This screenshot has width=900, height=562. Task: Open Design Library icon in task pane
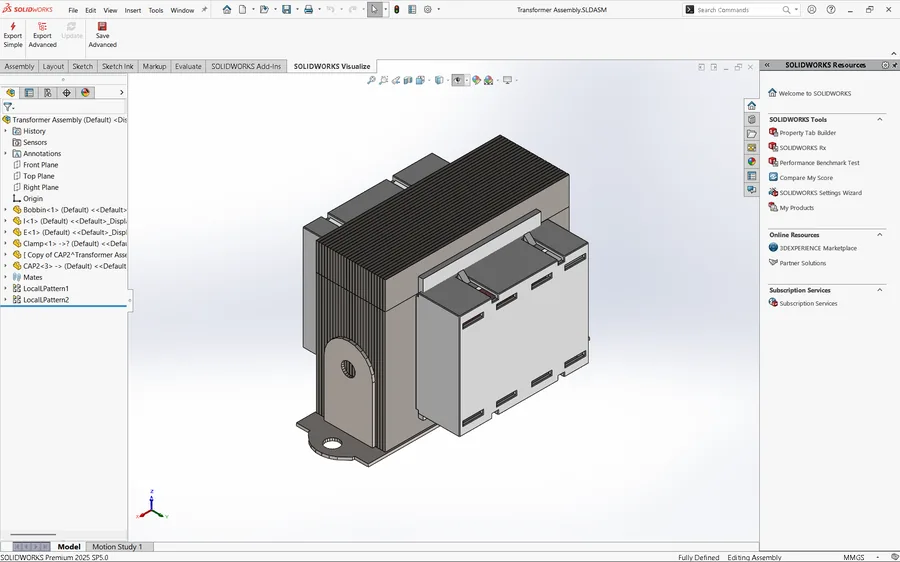[x=751, y=119]
